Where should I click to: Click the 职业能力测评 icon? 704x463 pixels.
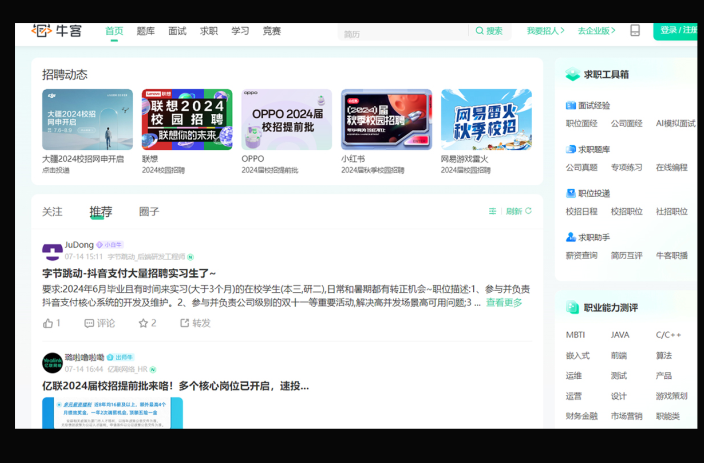tap(572, 308)
